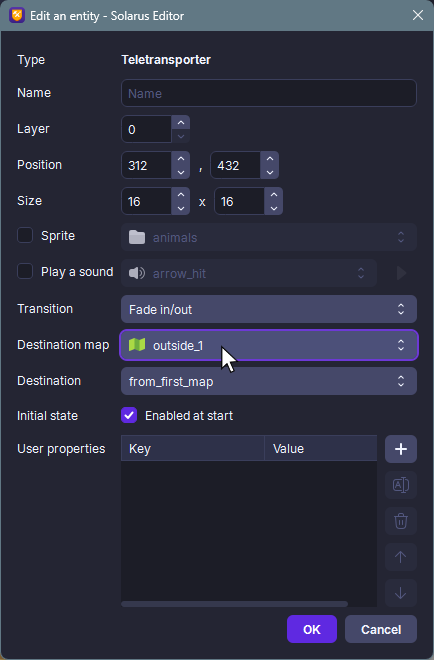Enable the Sprite checkbox
434x660 pixels.
(x=25, y=235)
